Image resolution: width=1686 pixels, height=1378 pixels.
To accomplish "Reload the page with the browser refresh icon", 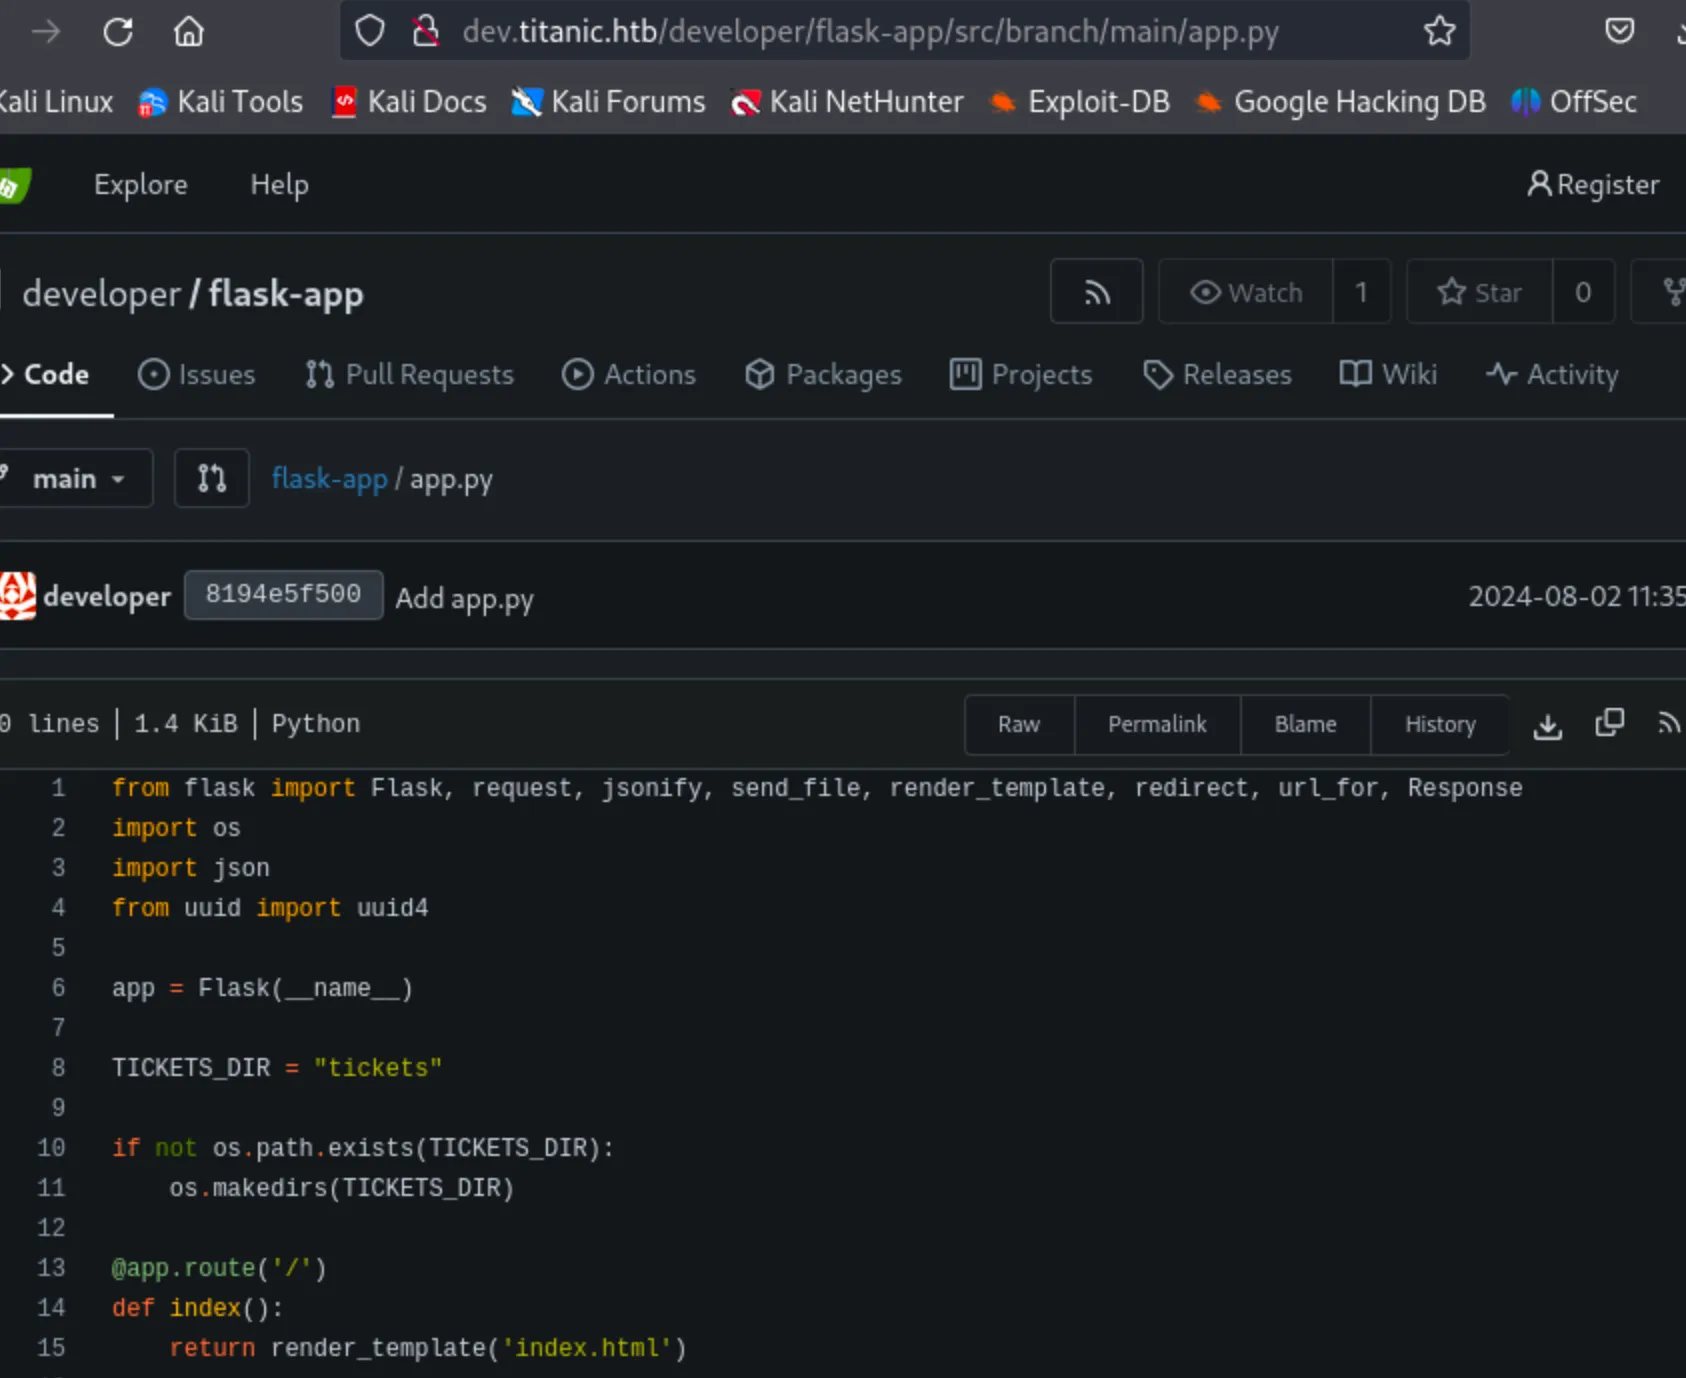I will point(118,32).
